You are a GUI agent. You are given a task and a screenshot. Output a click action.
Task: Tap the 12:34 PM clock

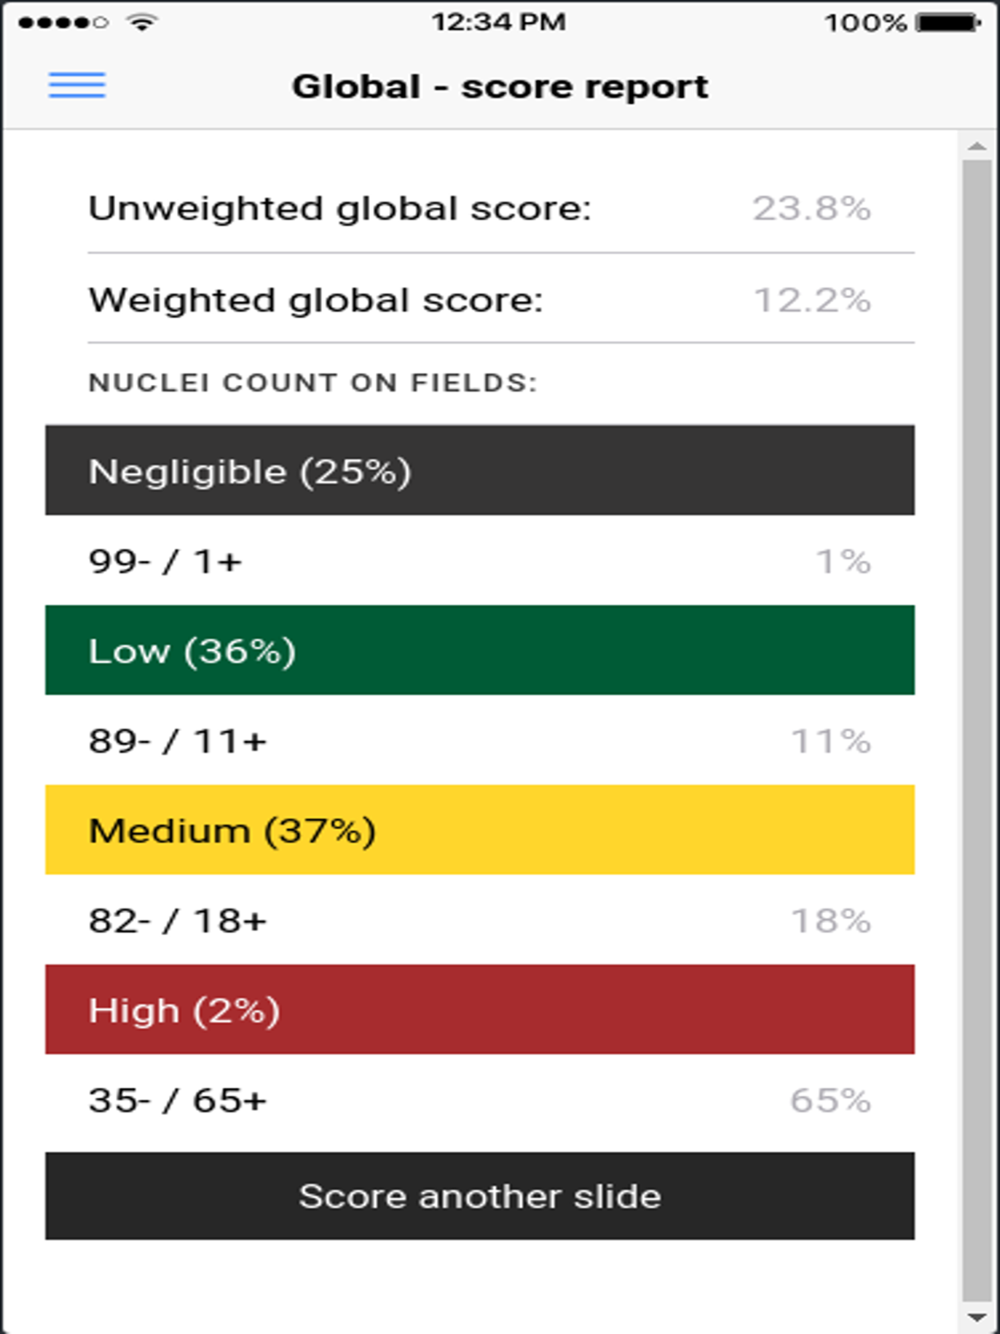point(498,22)
